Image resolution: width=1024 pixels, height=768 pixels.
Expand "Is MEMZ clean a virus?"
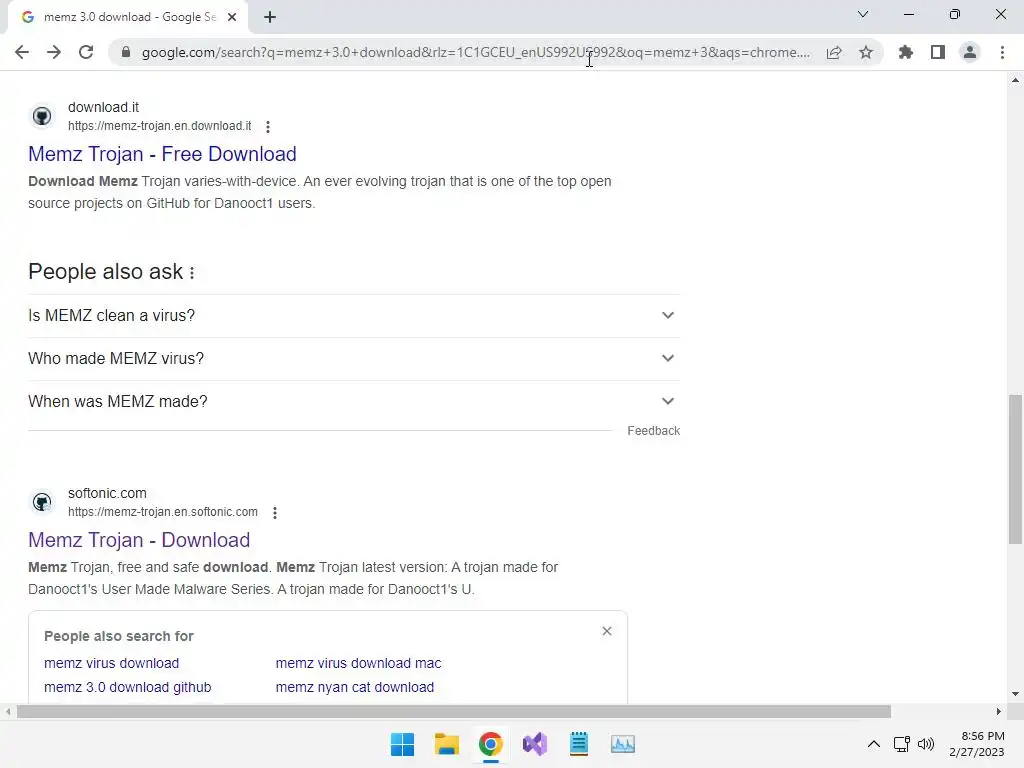(x=354, y=315)
